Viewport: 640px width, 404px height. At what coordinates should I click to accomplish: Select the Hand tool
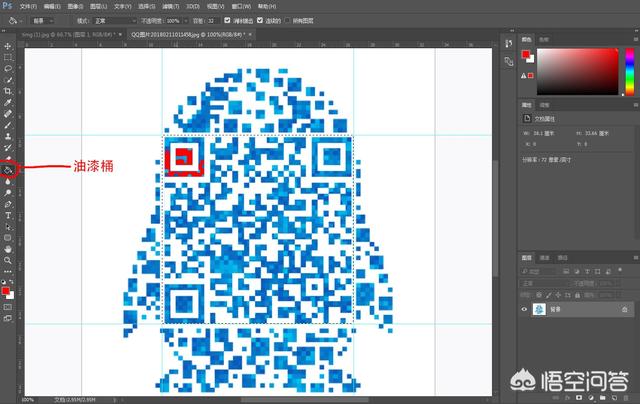point(8,249)
